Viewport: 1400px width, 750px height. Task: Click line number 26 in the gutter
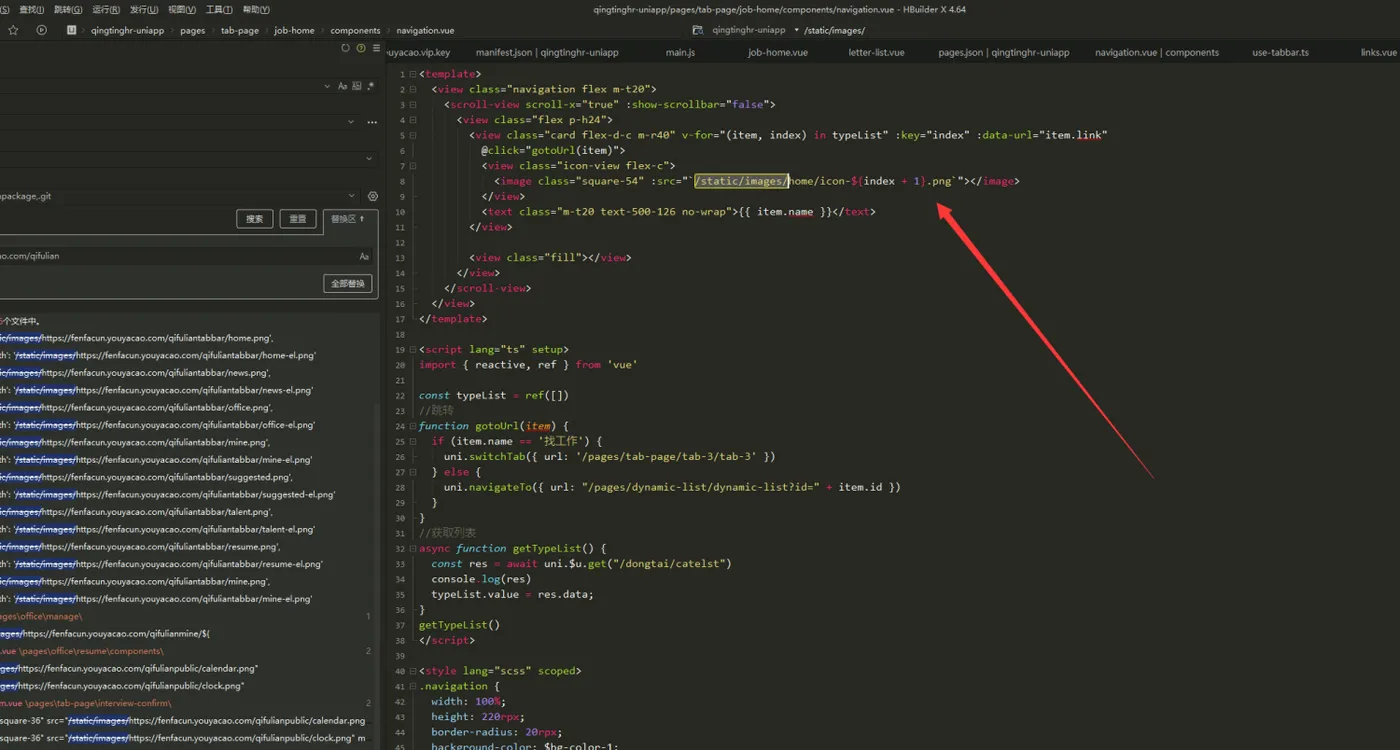(399, 456)
